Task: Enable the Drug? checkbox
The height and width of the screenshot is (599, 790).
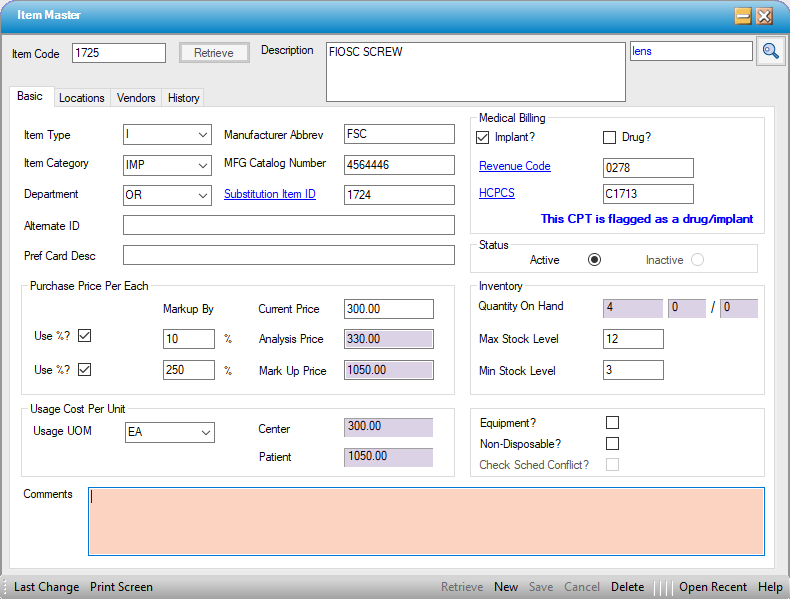Action: coord(609,137)
